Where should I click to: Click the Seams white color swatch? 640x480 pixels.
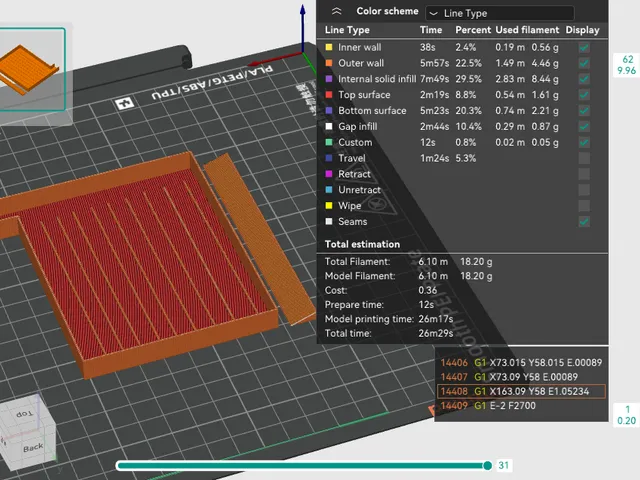(329, 222)
